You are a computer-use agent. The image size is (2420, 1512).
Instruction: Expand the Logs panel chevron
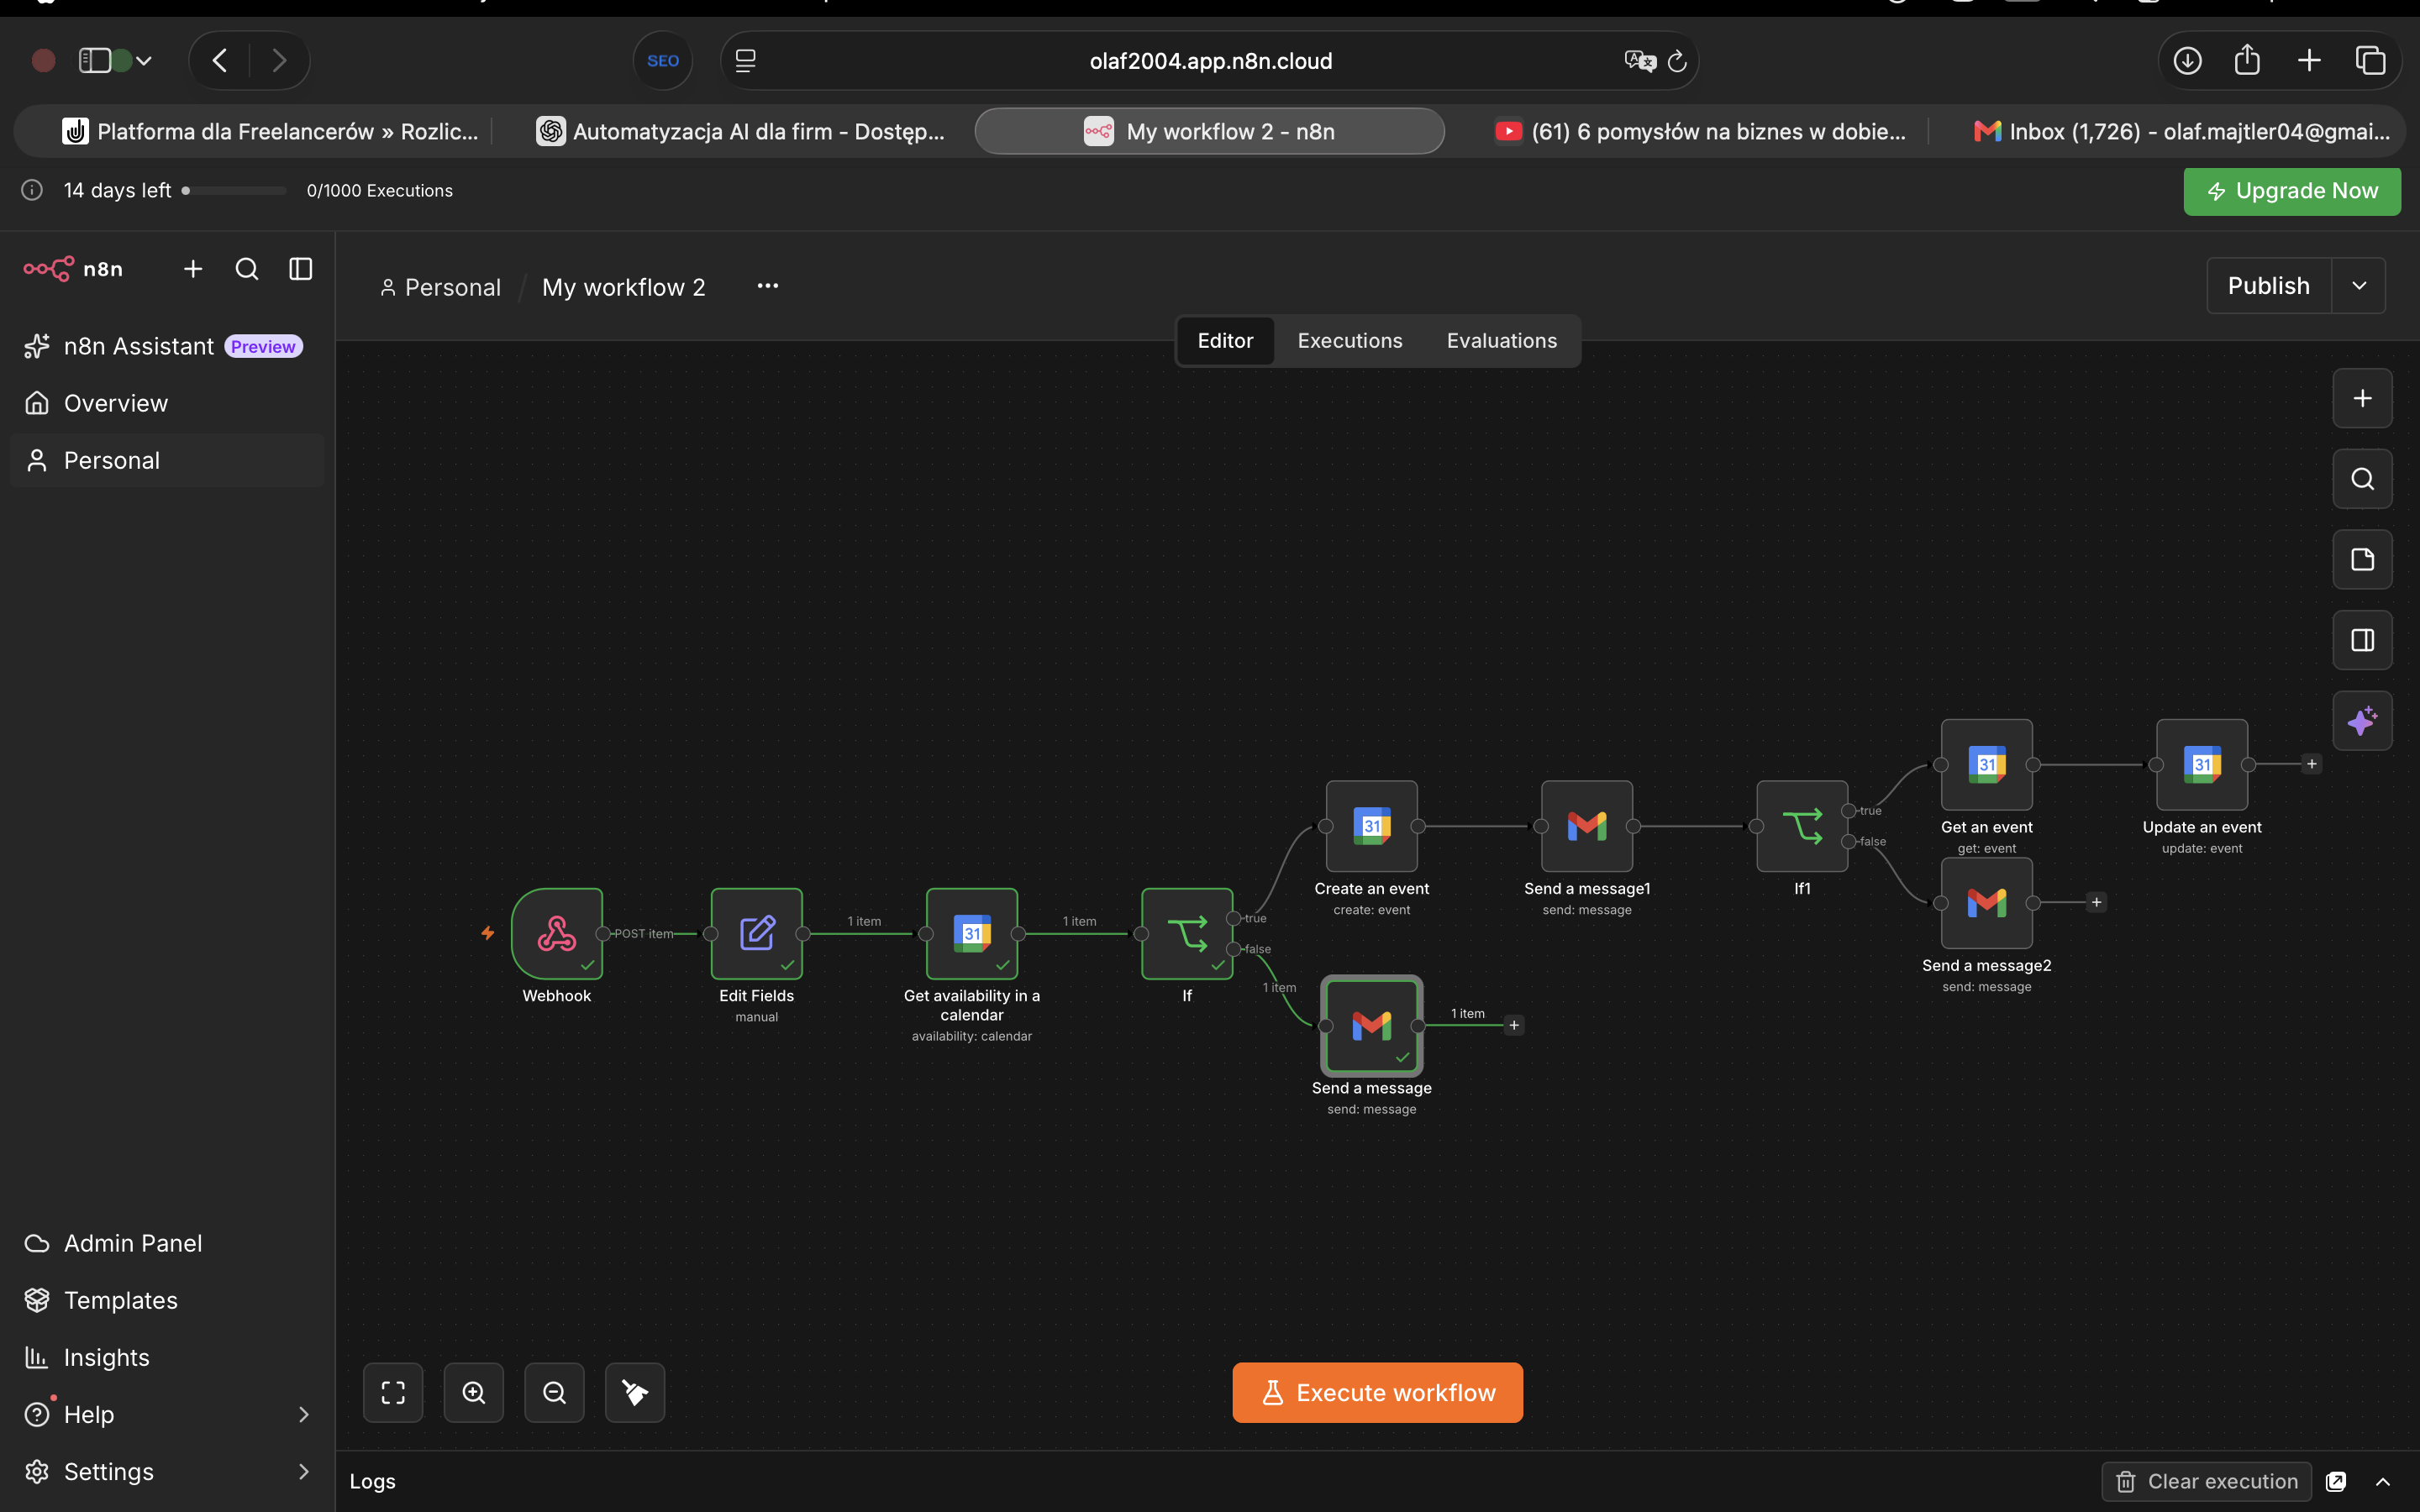(x=2383, y=1481)
